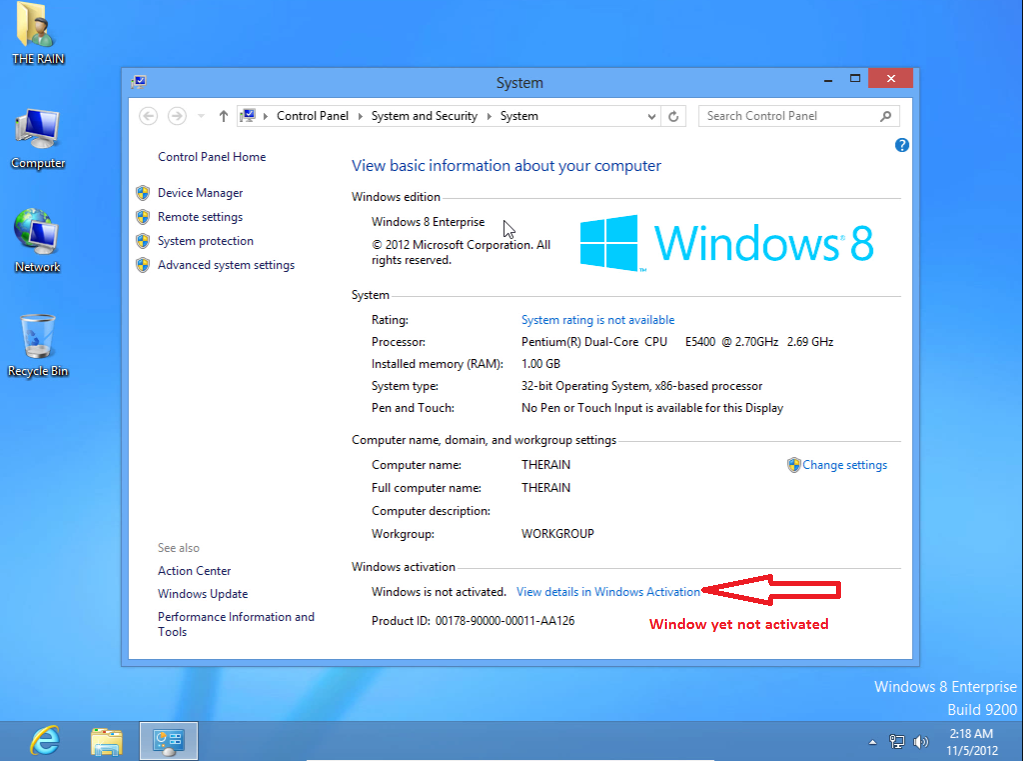Viewport: 1023px width, 761px height.
Task: Open System protection link
Action: click(206, 241)
